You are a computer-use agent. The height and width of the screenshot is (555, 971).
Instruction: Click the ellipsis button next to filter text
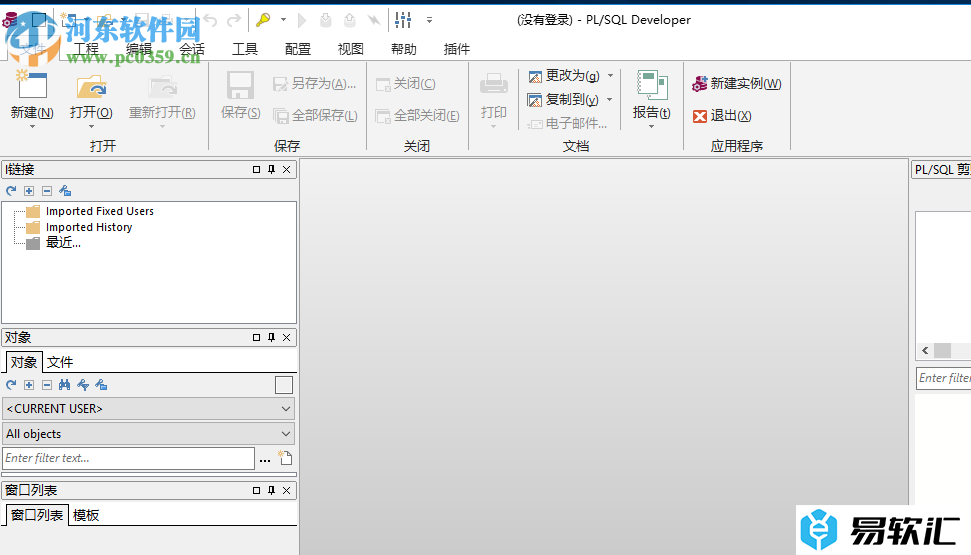point(265,459)
